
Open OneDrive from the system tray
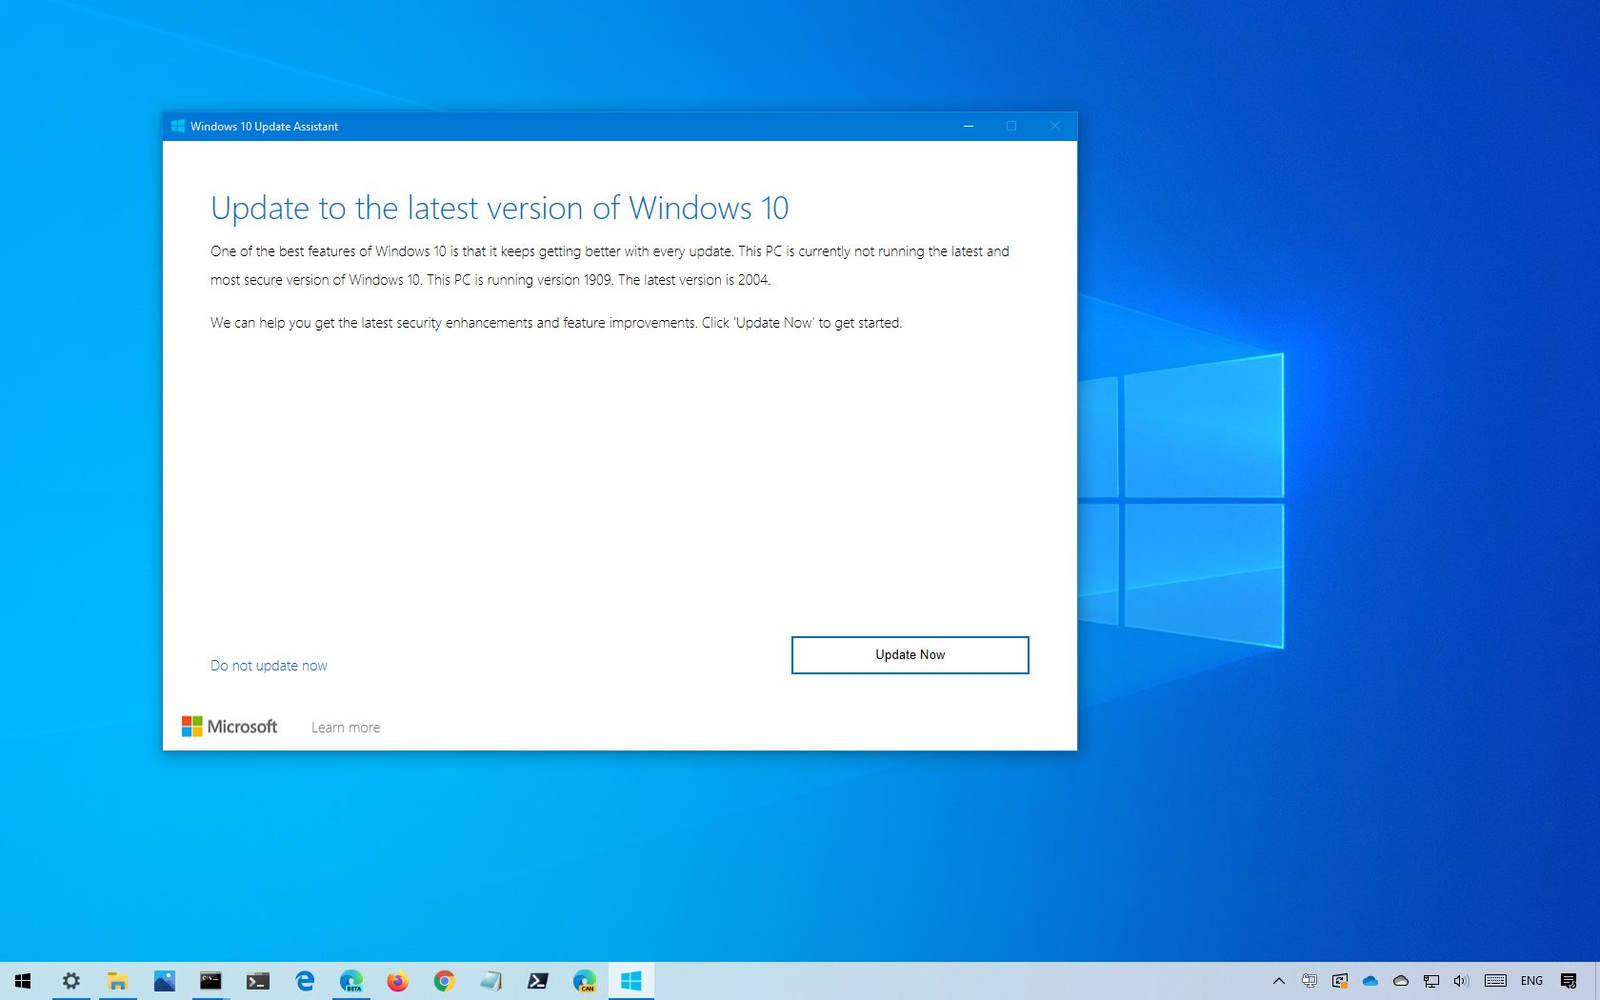1369,981
